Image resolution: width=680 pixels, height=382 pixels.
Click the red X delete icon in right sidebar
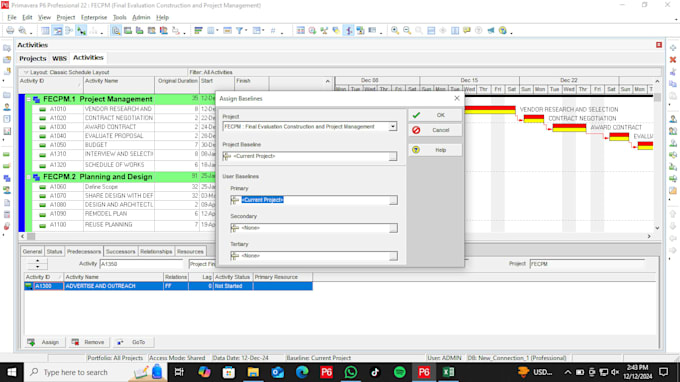[673, 60]
